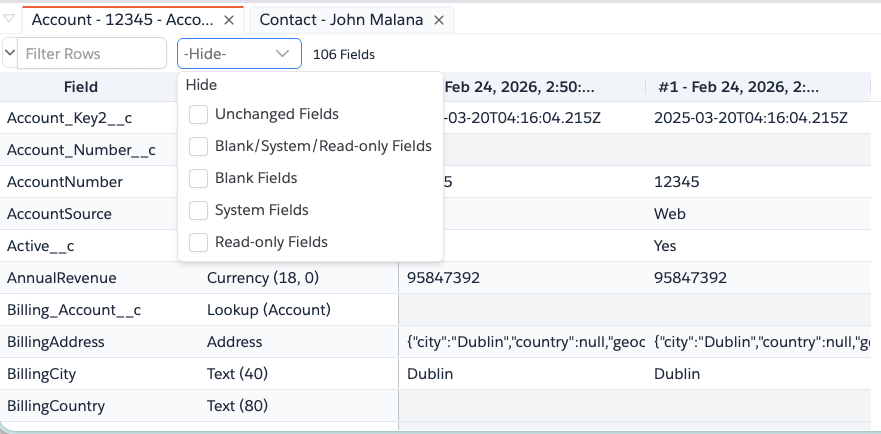Click the #1 - Feb 24, 2026 column header

[x=739, y=87]
